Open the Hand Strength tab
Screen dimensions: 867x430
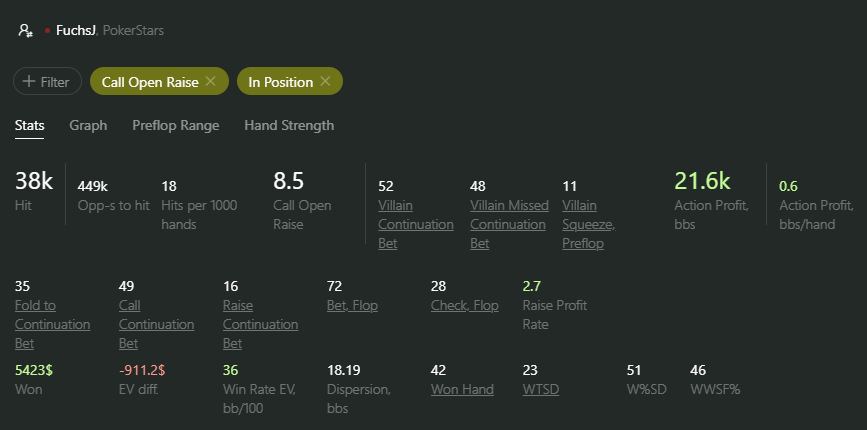(289, 125)
